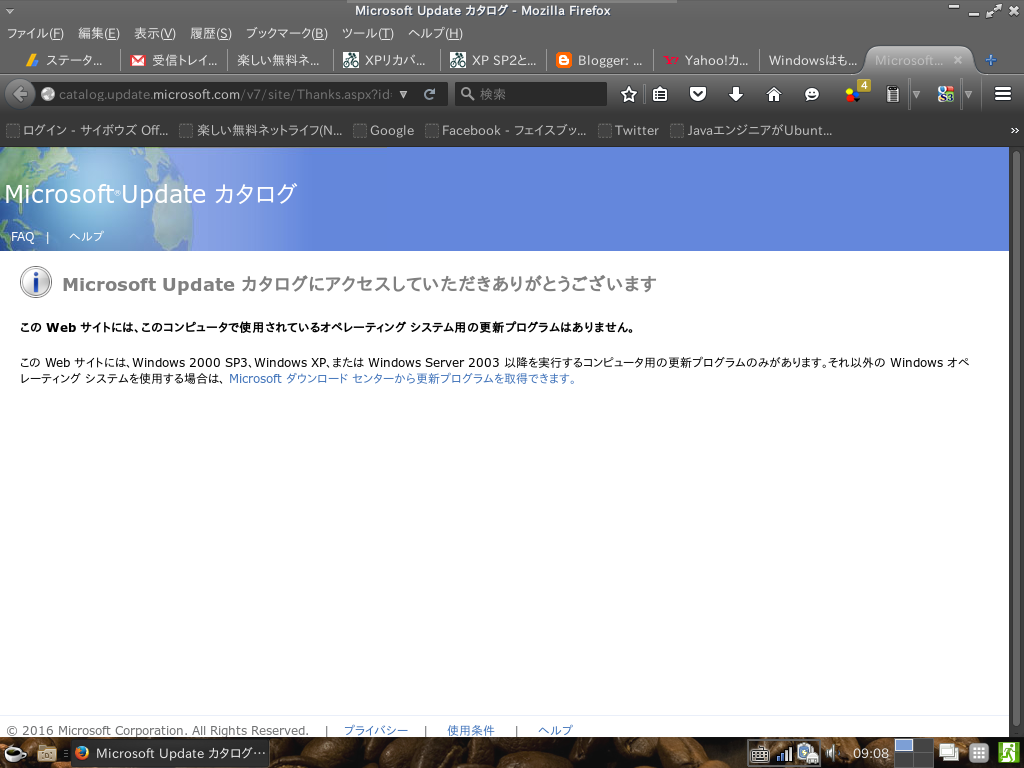Click Microsoft ダウンロード センター link
This screenshot has height=768, width=1024.
[x=402, y=379]
